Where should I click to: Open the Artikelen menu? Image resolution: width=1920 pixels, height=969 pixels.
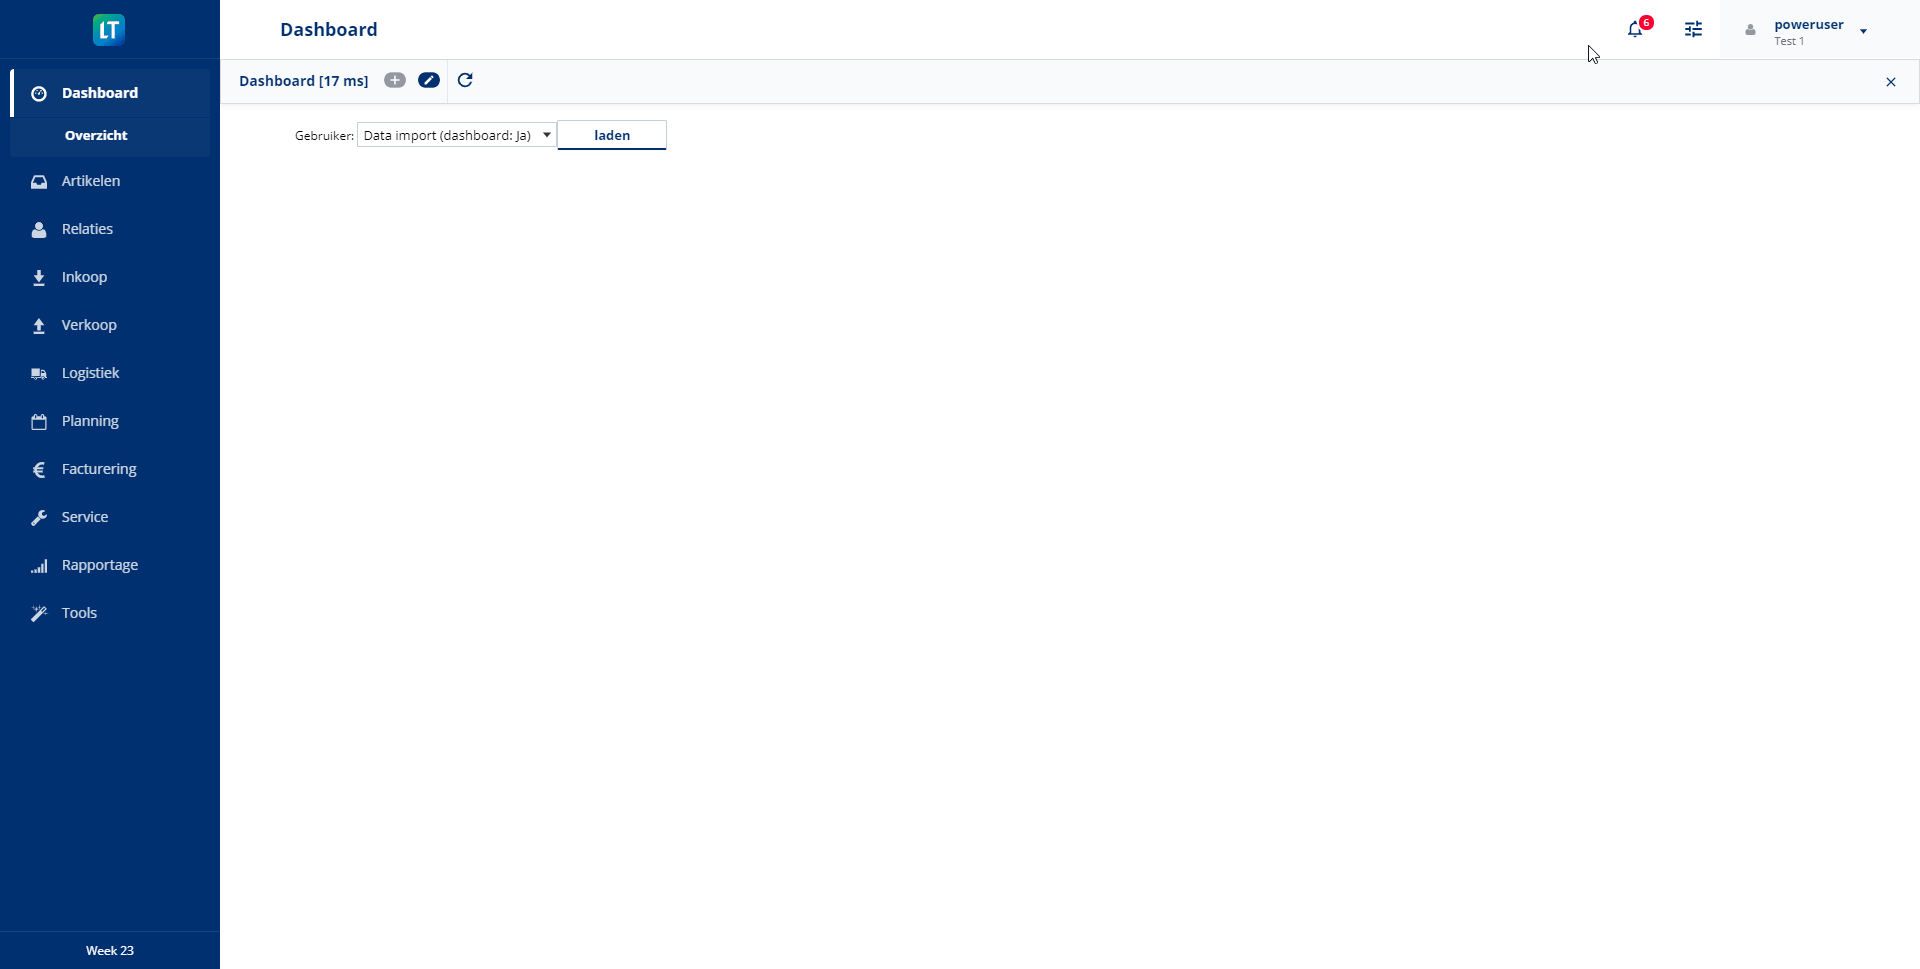click(91, 181)
